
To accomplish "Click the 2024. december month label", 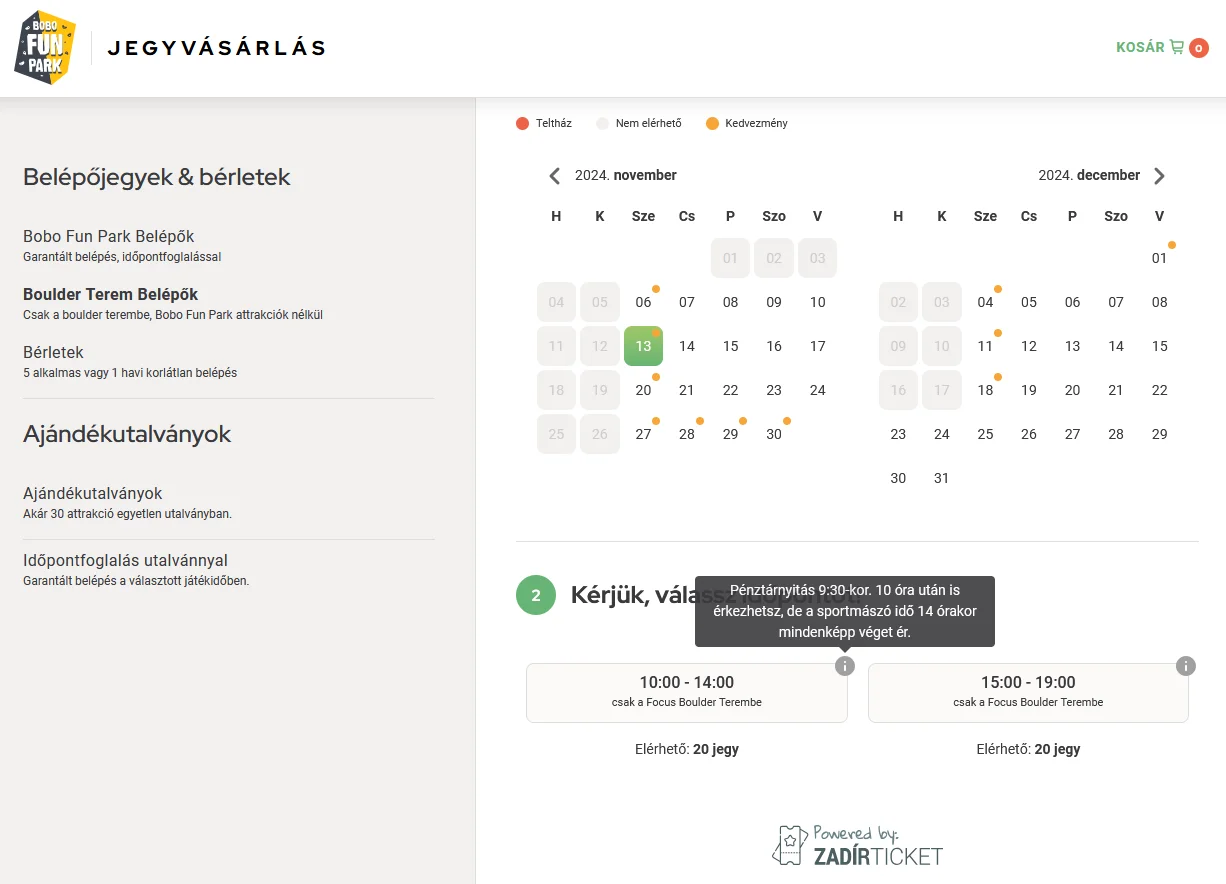I will tap(1089, 175).
